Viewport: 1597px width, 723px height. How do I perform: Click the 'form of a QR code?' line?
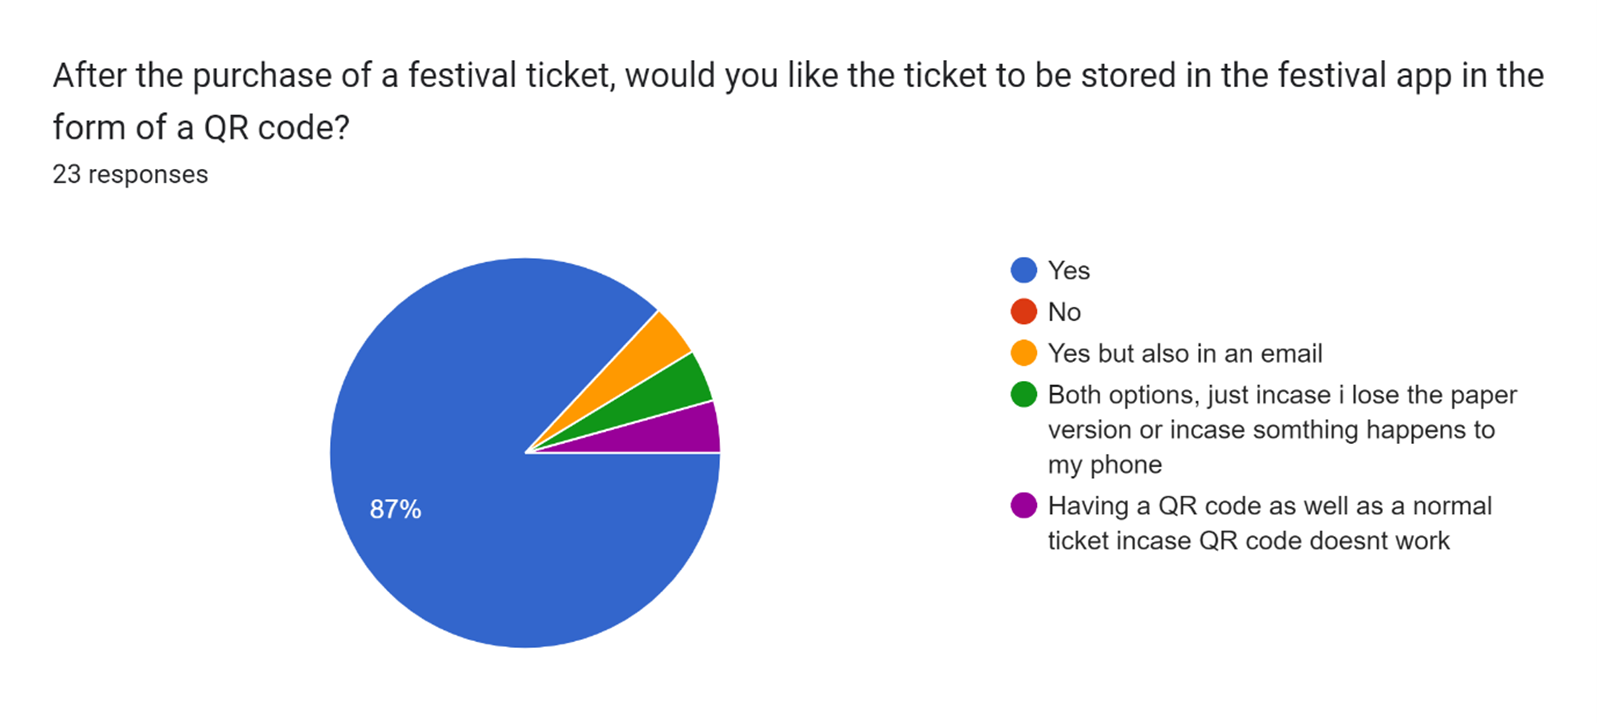tap(201, 127)
